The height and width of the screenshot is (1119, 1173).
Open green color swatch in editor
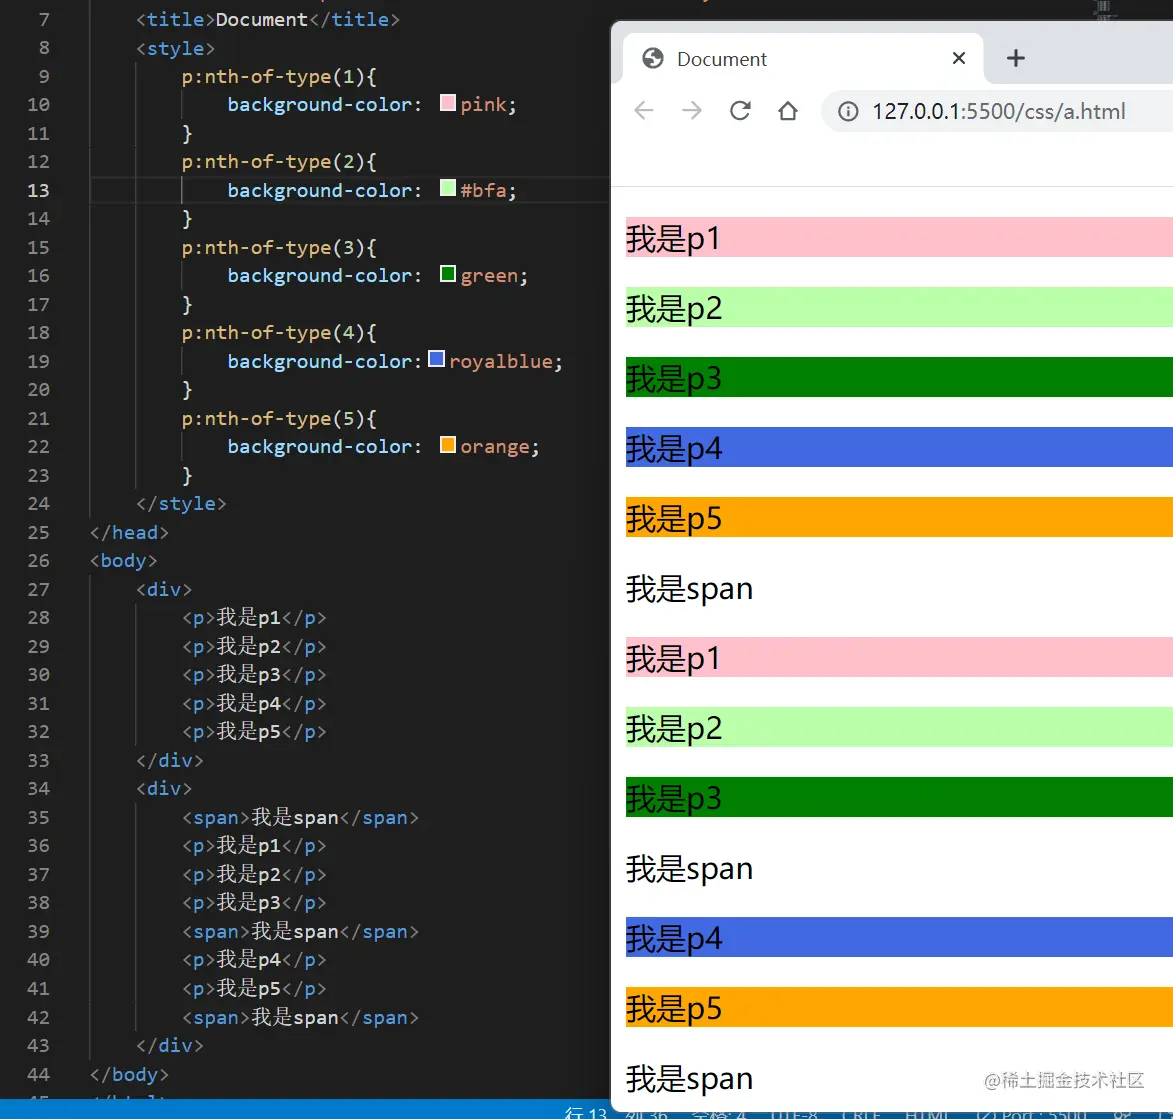point(447,274)
